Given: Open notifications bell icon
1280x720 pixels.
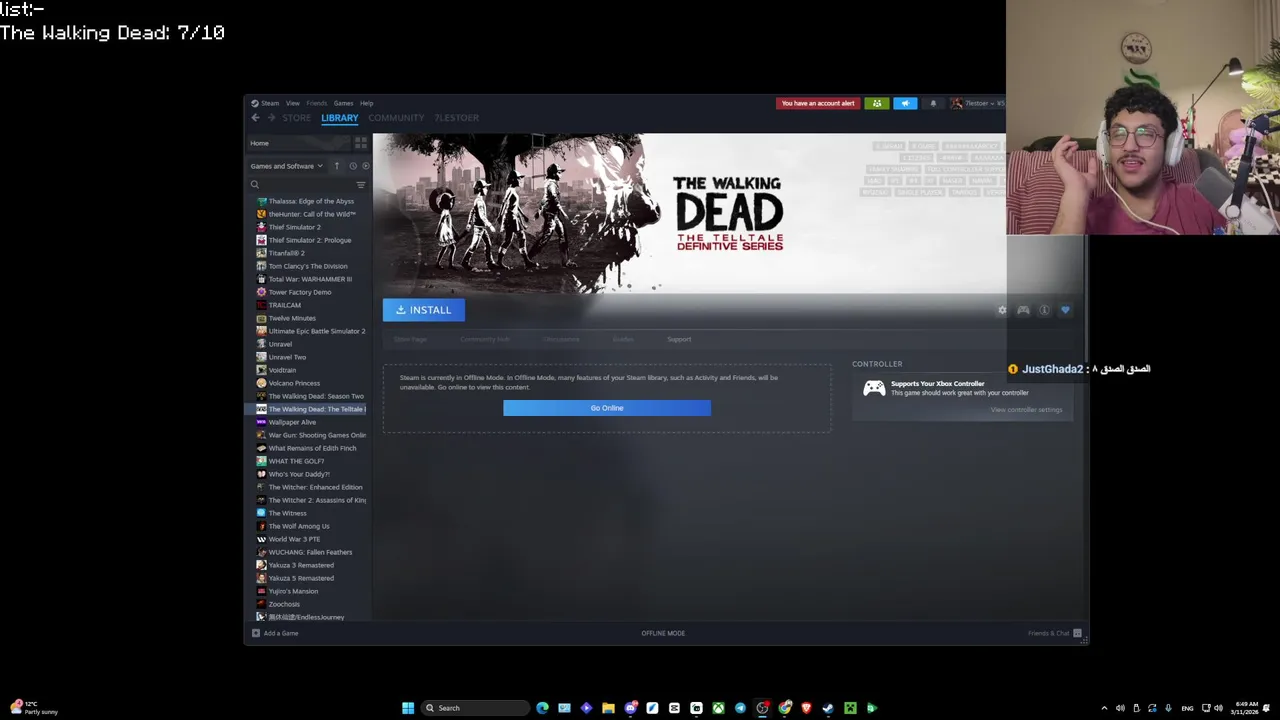Looking at the screenshot, I should 933,103.
